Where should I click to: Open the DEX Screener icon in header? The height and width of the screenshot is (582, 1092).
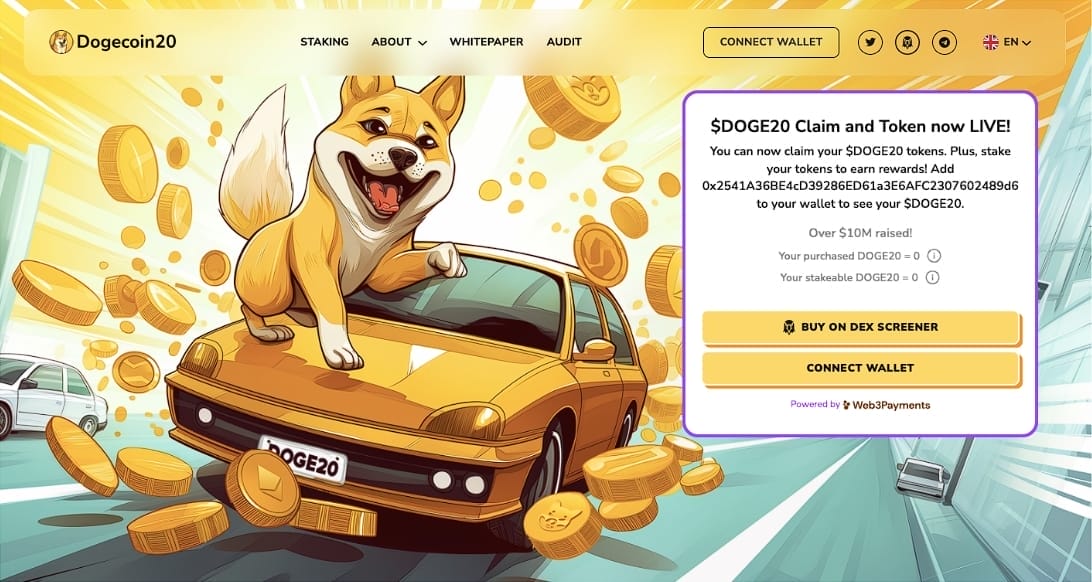[907, 42]
